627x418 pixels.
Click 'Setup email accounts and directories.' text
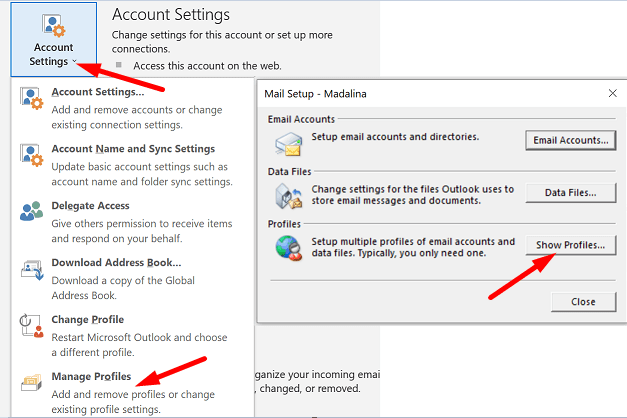395,137
